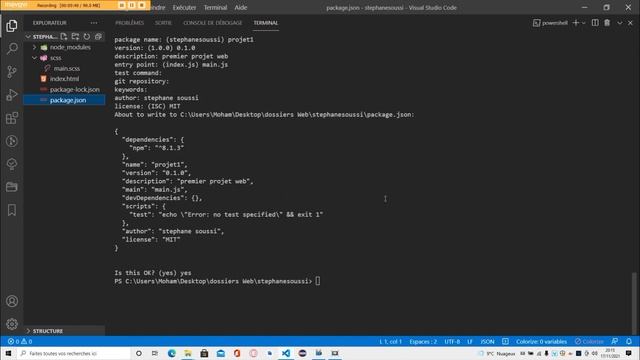640x360 pixels.
Task: Click Visual Studio Code taskbar icon
Action: click(286, 353)
